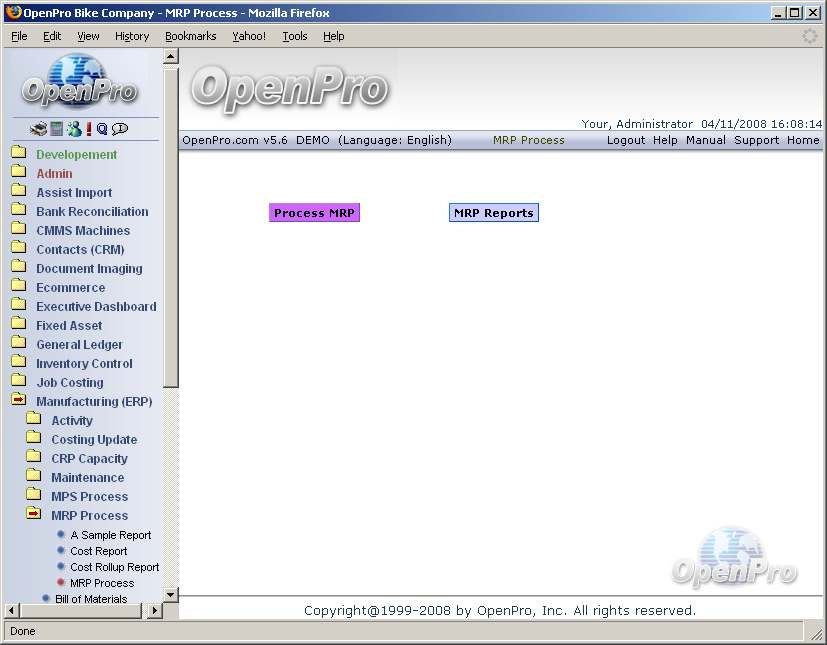Click the Logout link

click(x=626, y=140)
